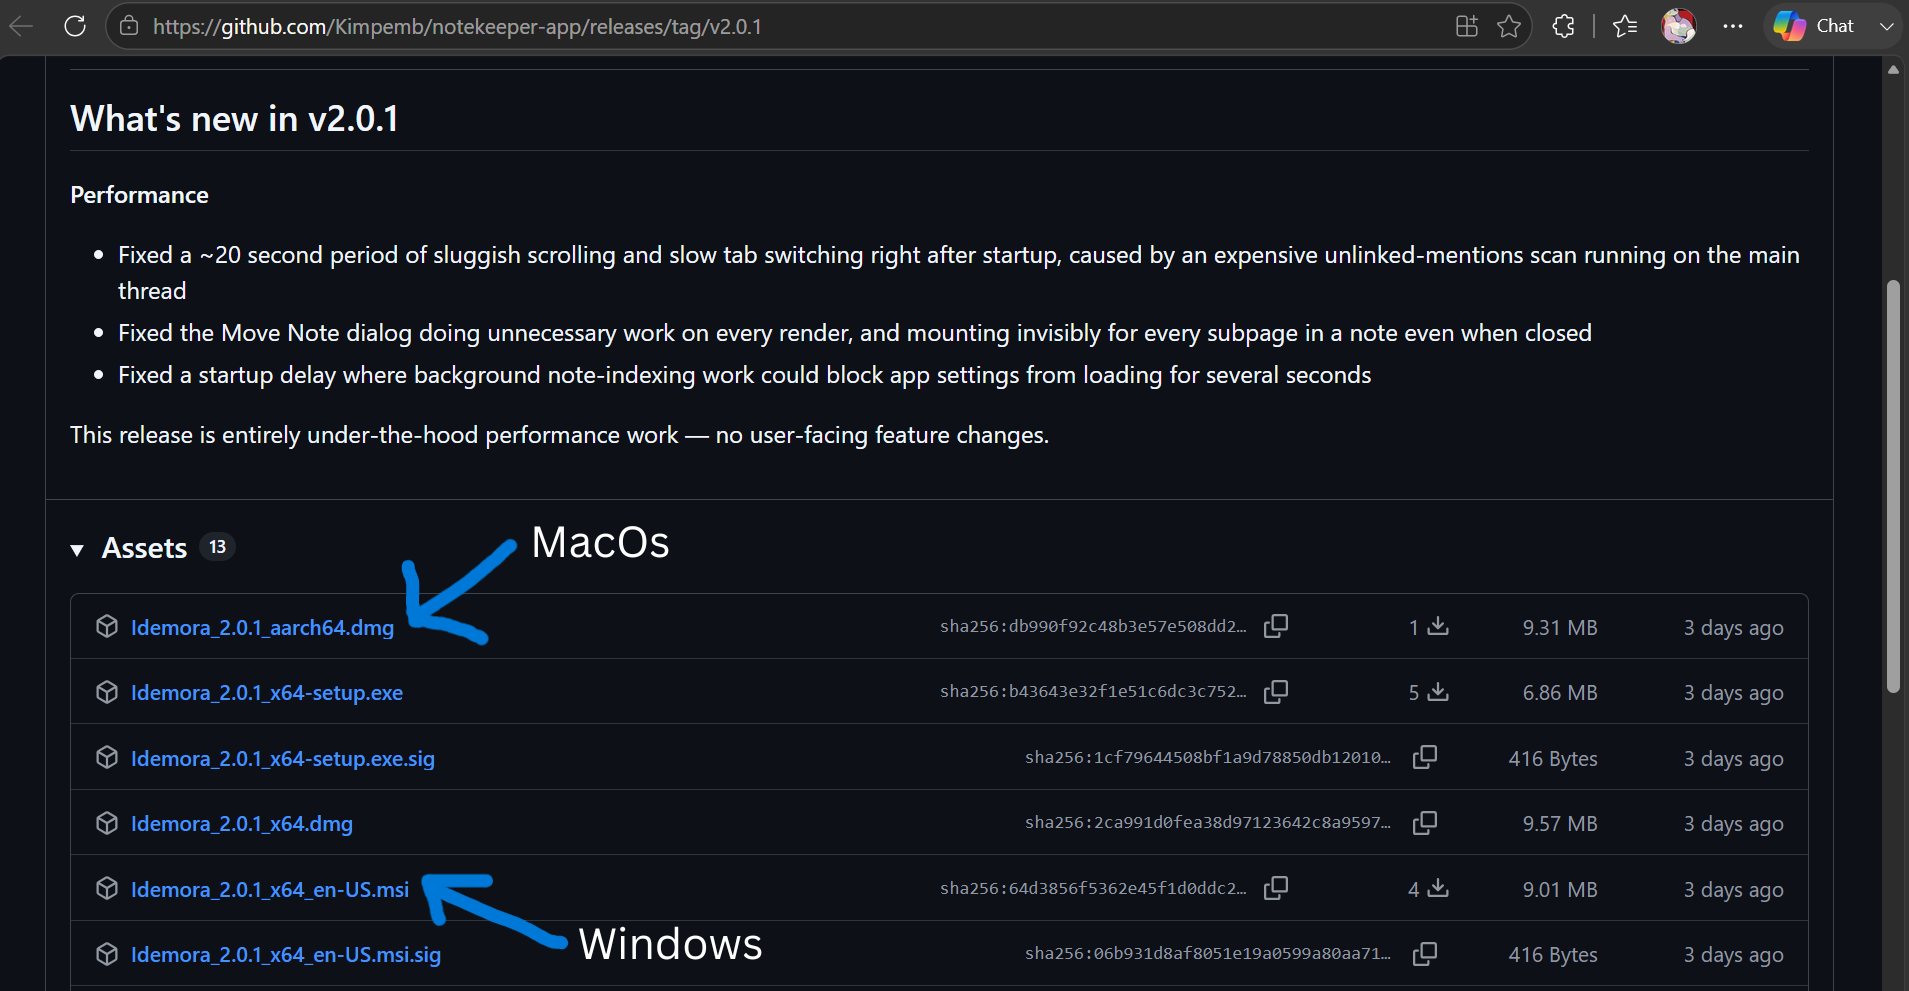Screen dimensions: 1909x991
Task: Open Copilot Chat in the toolbar
Action: [x=1814, y=26]
